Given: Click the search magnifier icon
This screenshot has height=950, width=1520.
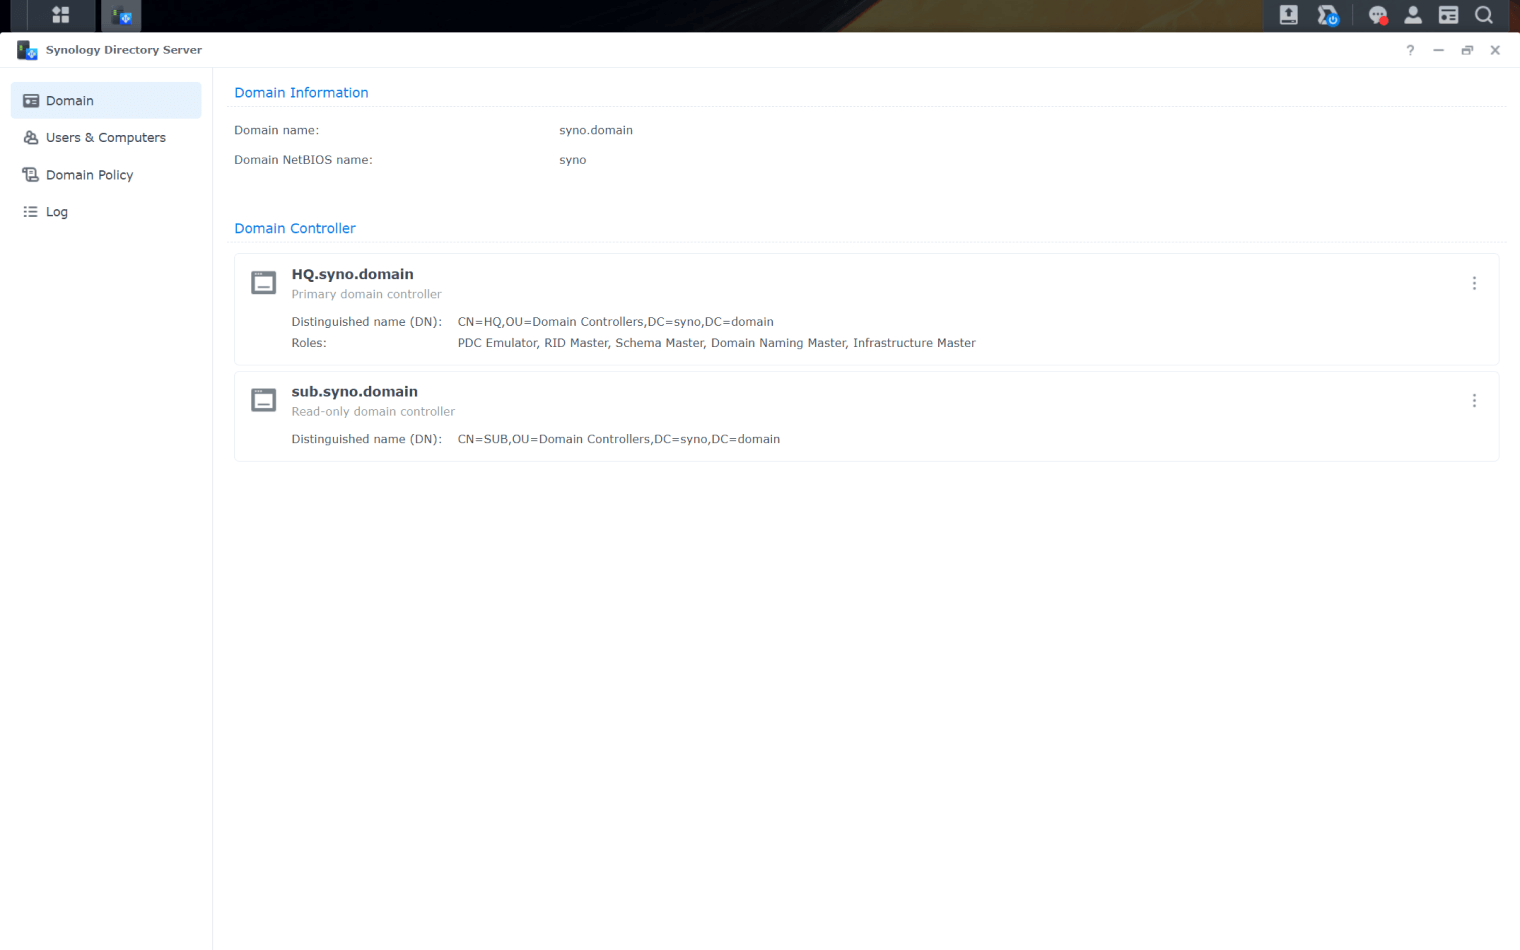Looking at the screenshot, I should 1484,15.
